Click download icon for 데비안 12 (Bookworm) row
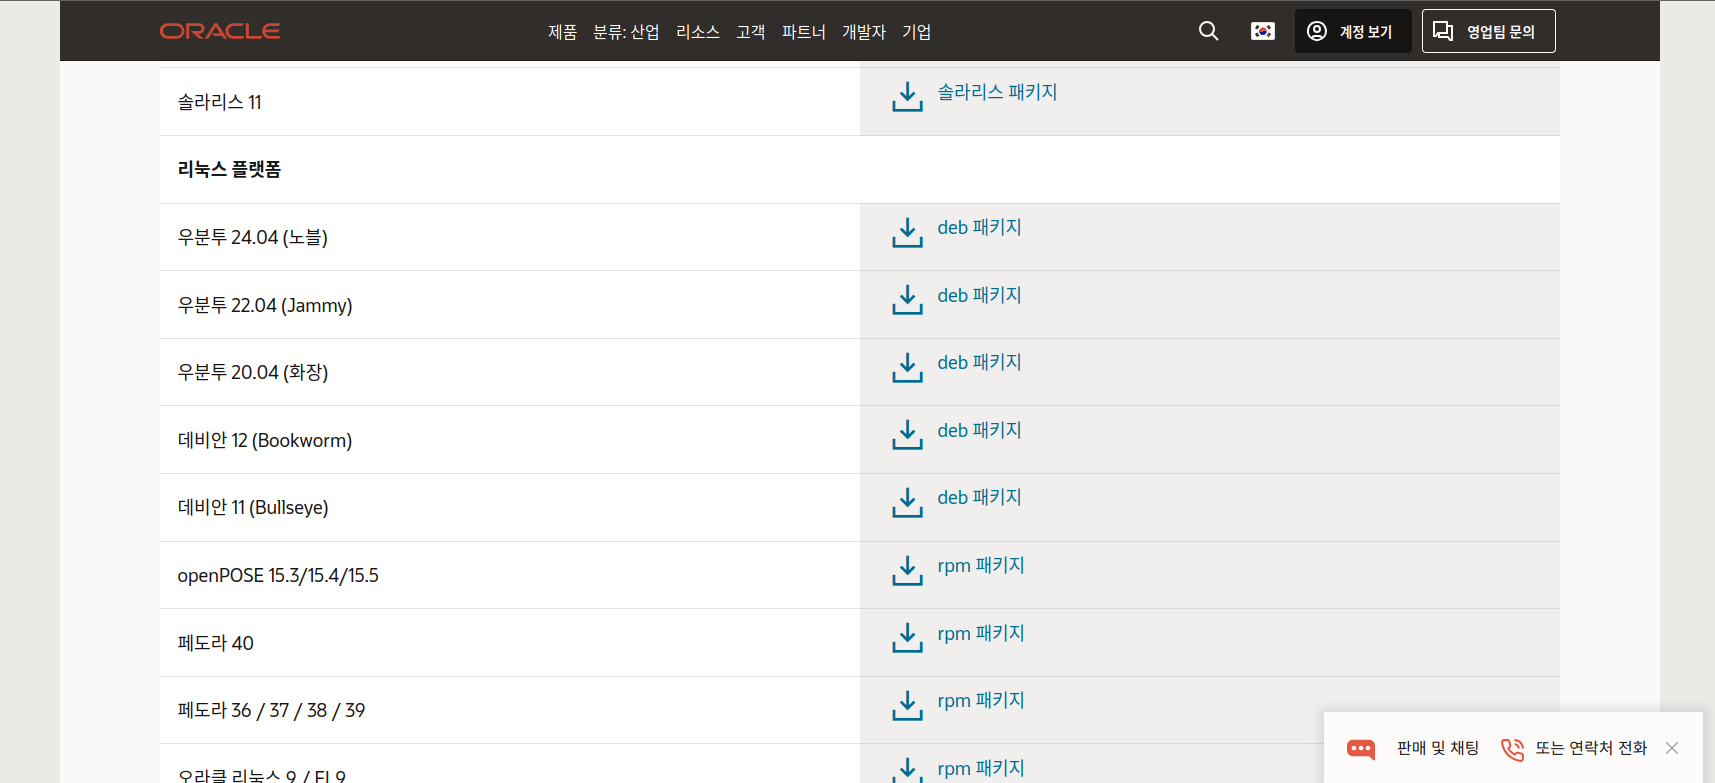 tap(907, 435)
